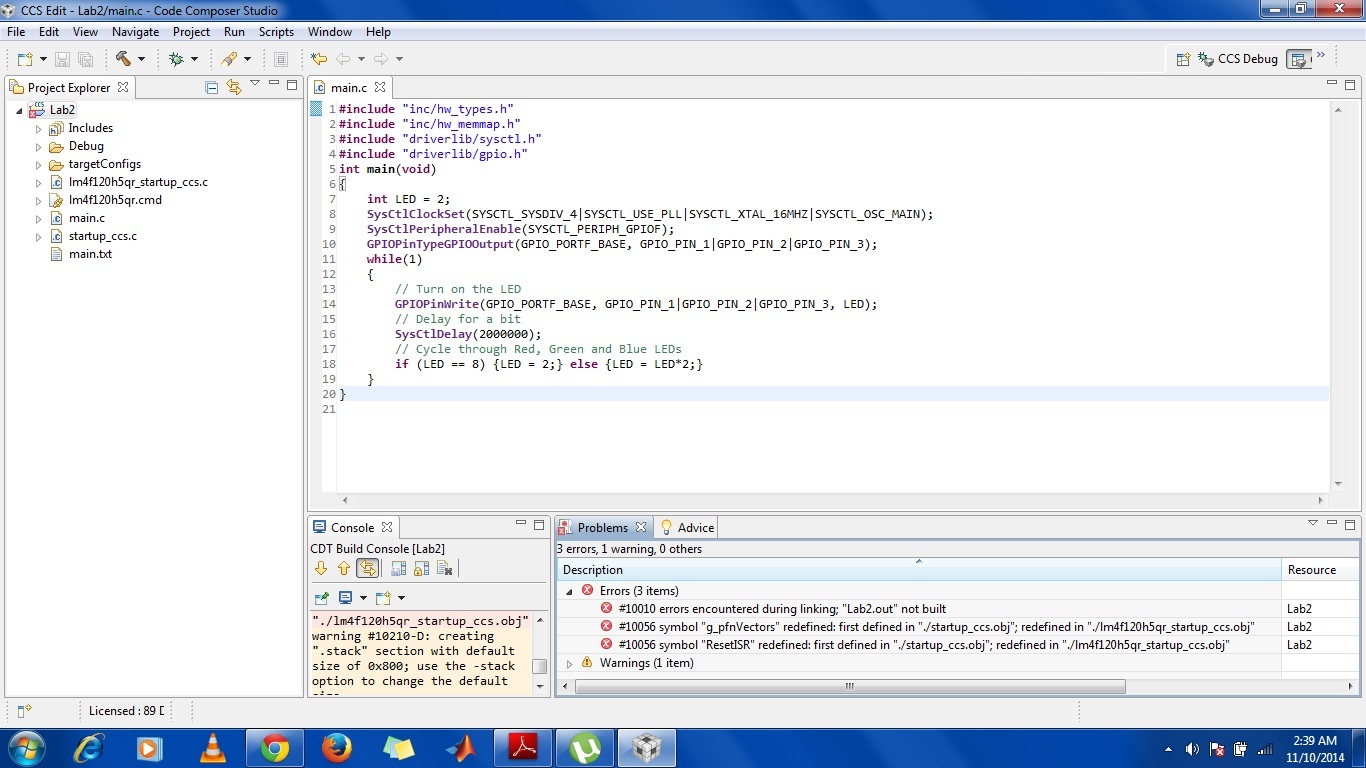Screen dimensions: 1366x768
Task: Open the Scripts menu
Action: (276, 32)
